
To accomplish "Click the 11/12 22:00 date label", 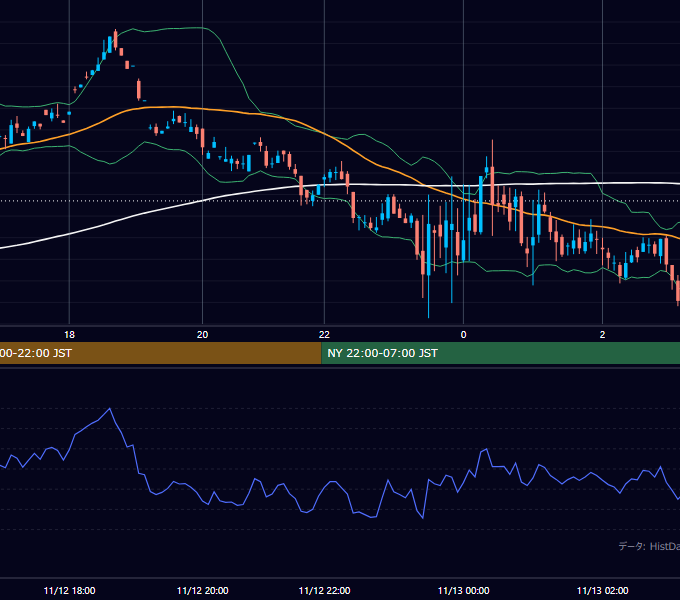I will click(x=324, y=590).
